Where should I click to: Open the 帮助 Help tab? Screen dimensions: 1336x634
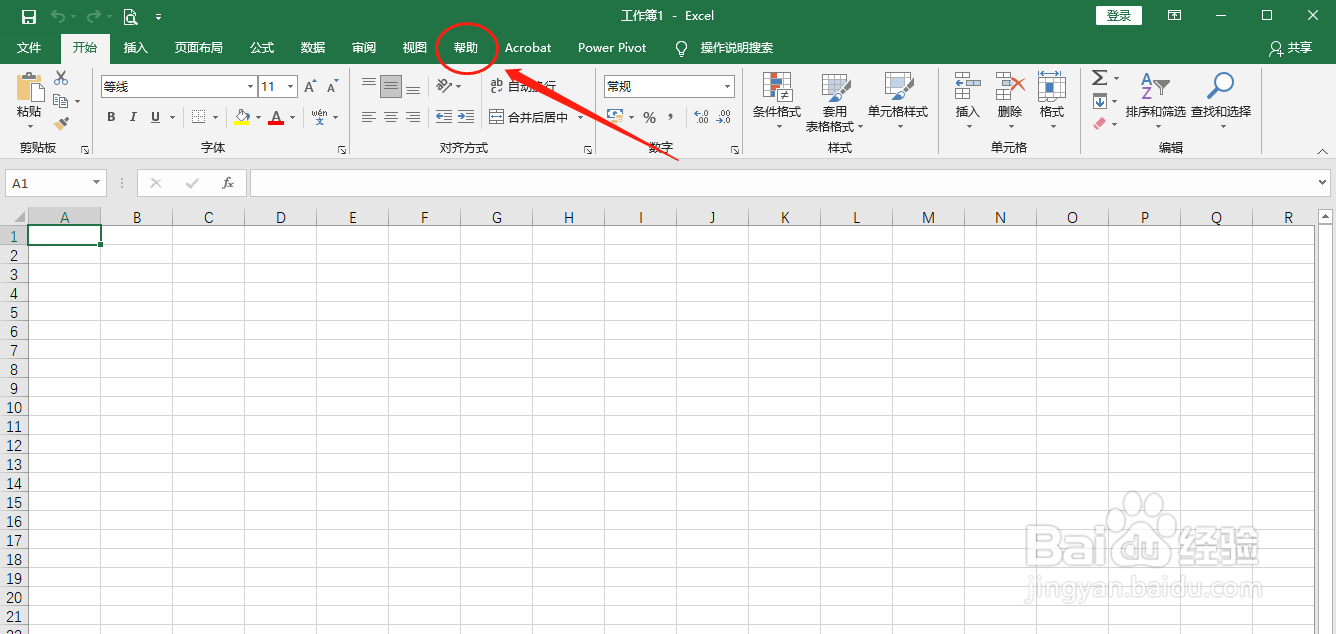point(466,48)
